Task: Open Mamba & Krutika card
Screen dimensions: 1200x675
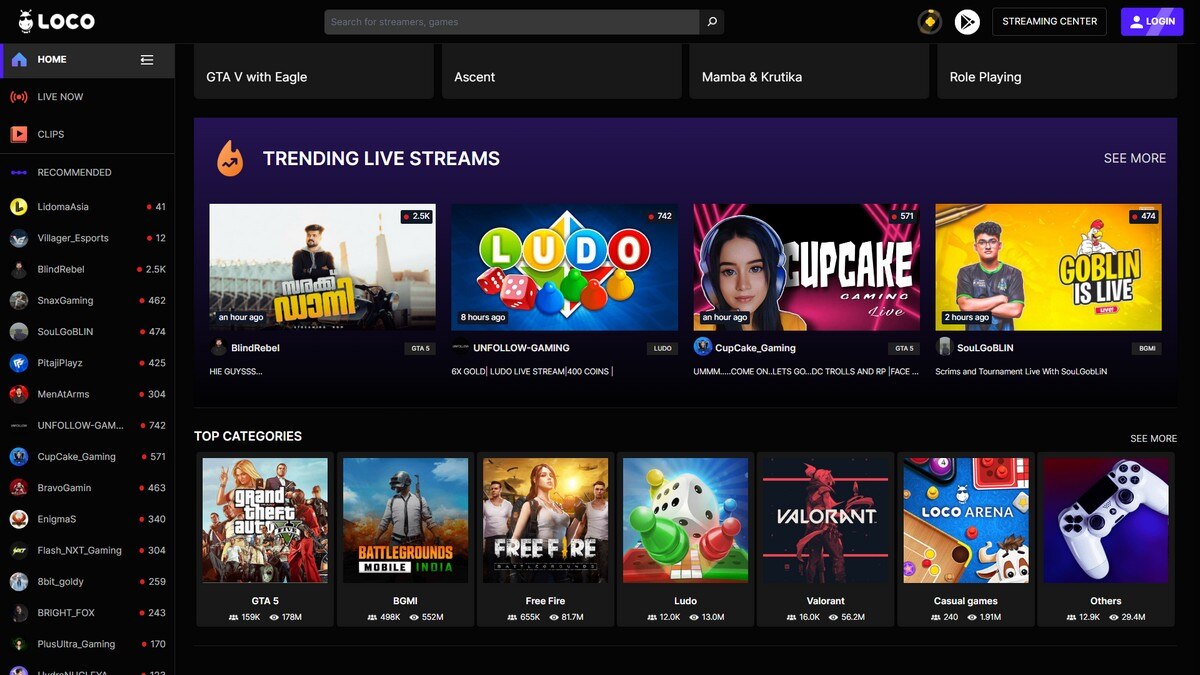Action: coord(809,71)
